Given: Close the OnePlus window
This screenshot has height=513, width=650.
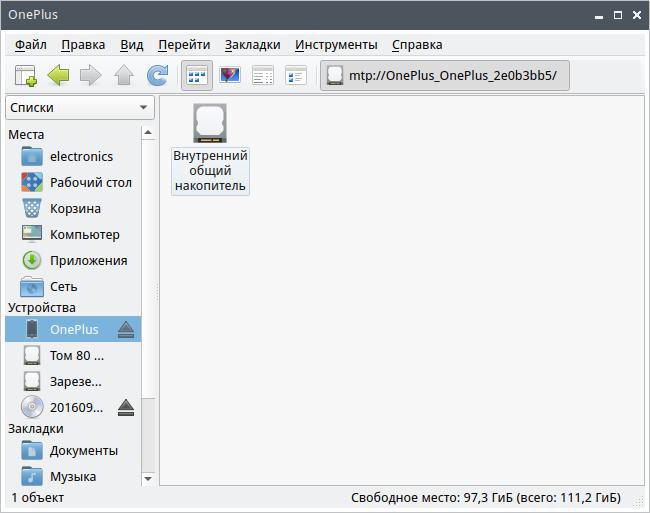Looking at the screenshot, I should [x=637, y=15].
